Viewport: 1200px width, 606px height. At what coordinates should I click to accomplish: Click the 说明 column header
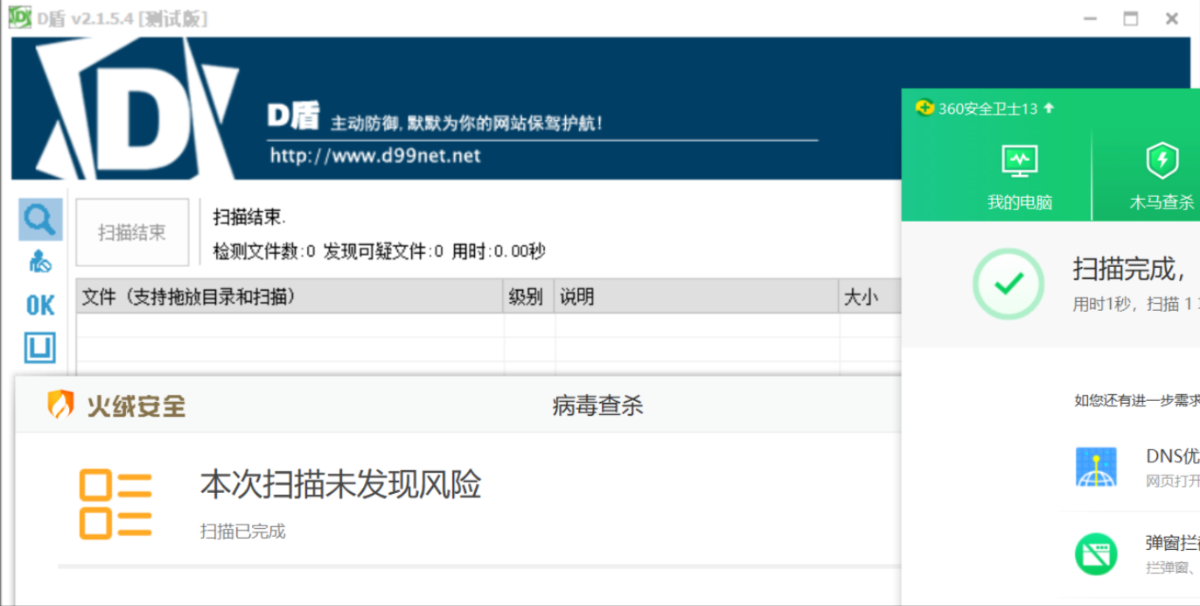pos(697,296)
